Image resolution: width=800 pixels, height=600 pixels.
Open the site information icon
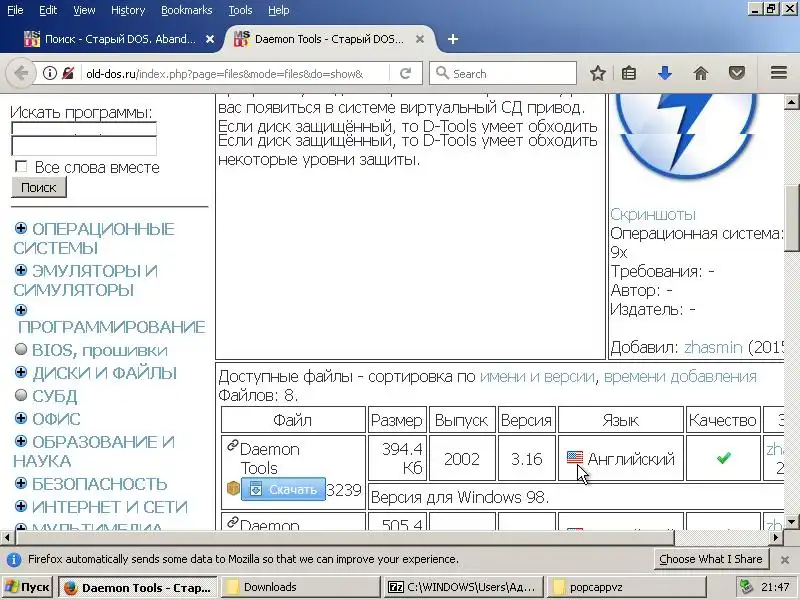tap(49, 73)
